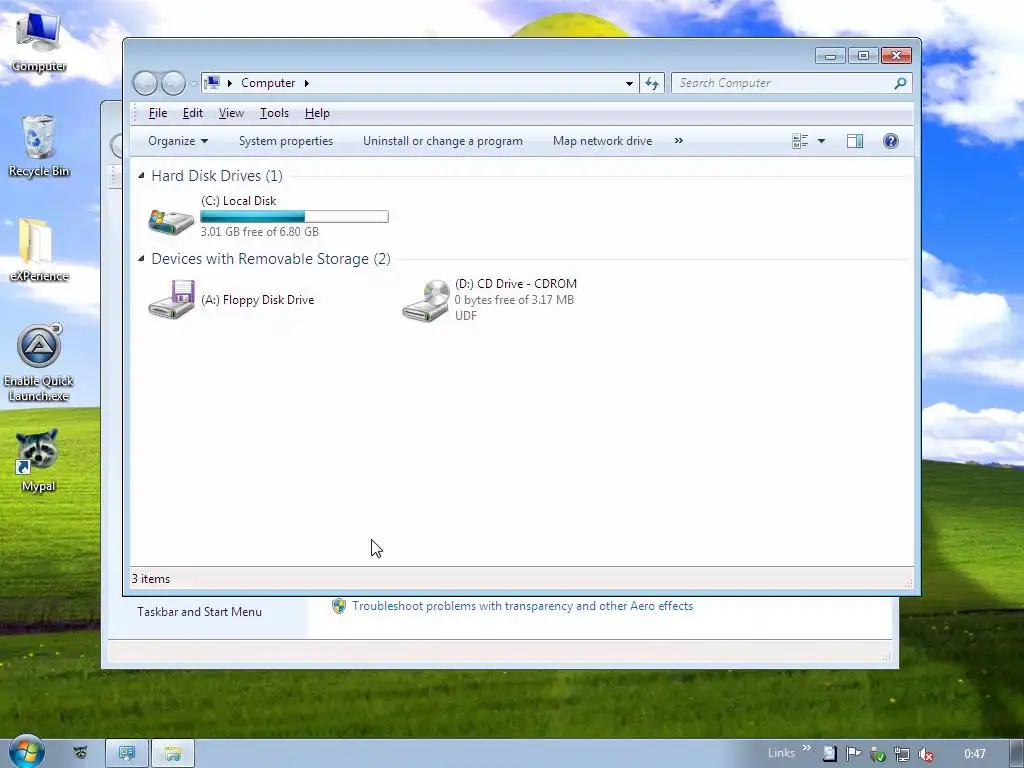
Task: Click the first tray icon beside Links chevron
Action: pyautogui.click(x=829, y=754)
